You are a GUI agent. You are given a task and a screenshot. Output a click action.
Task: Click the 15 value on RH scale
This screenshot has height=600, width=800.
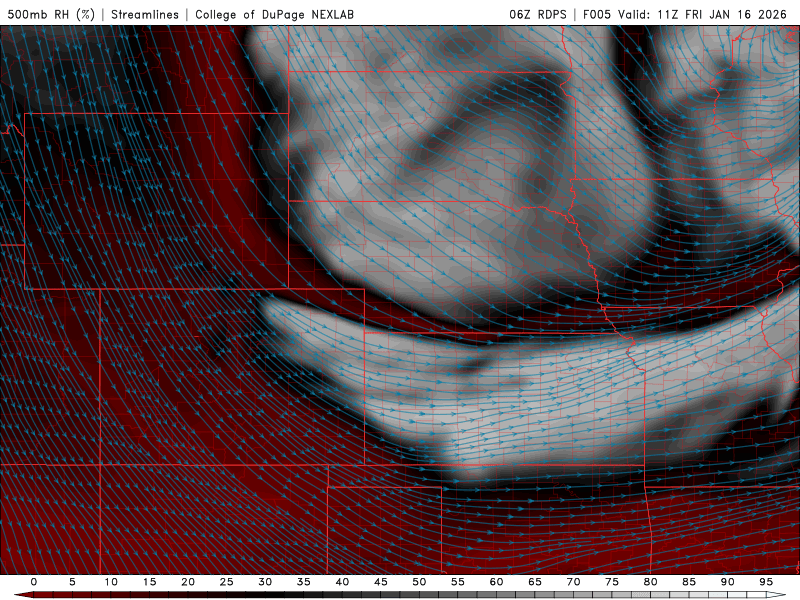click(149, 582)
